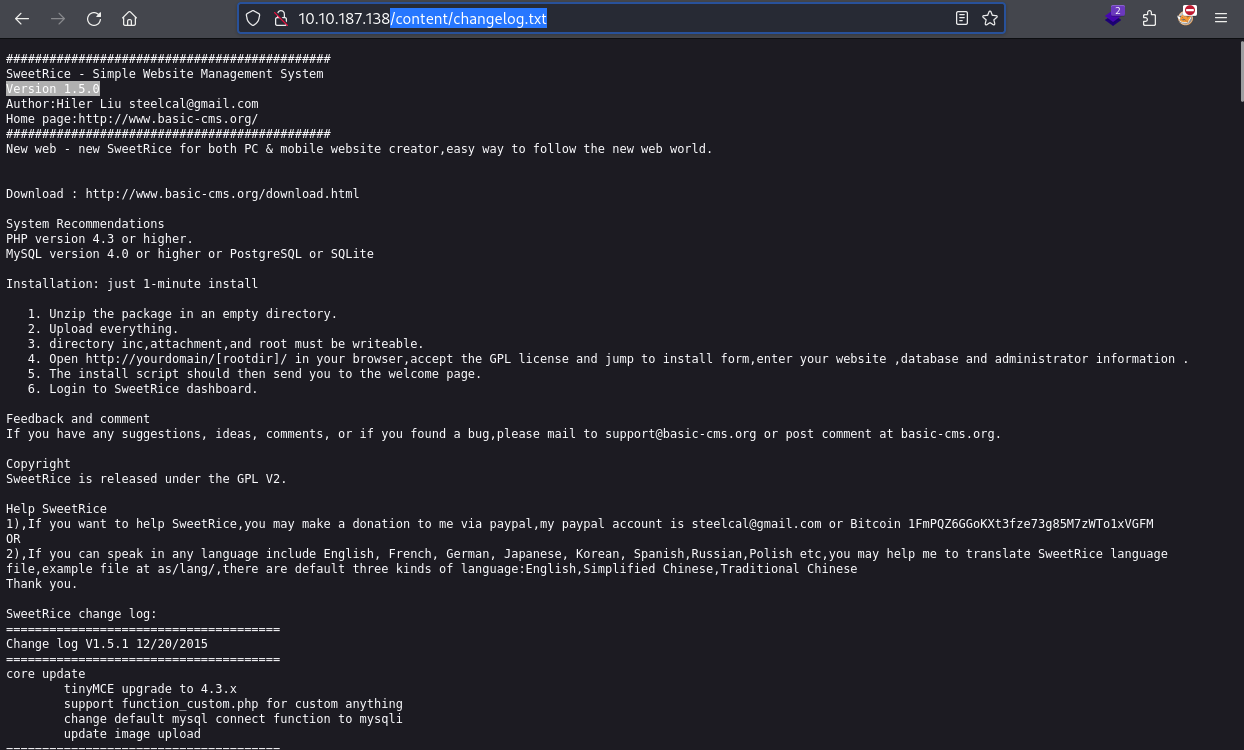
Task: Click the 'update image upload' line
Action: [132, 734]
